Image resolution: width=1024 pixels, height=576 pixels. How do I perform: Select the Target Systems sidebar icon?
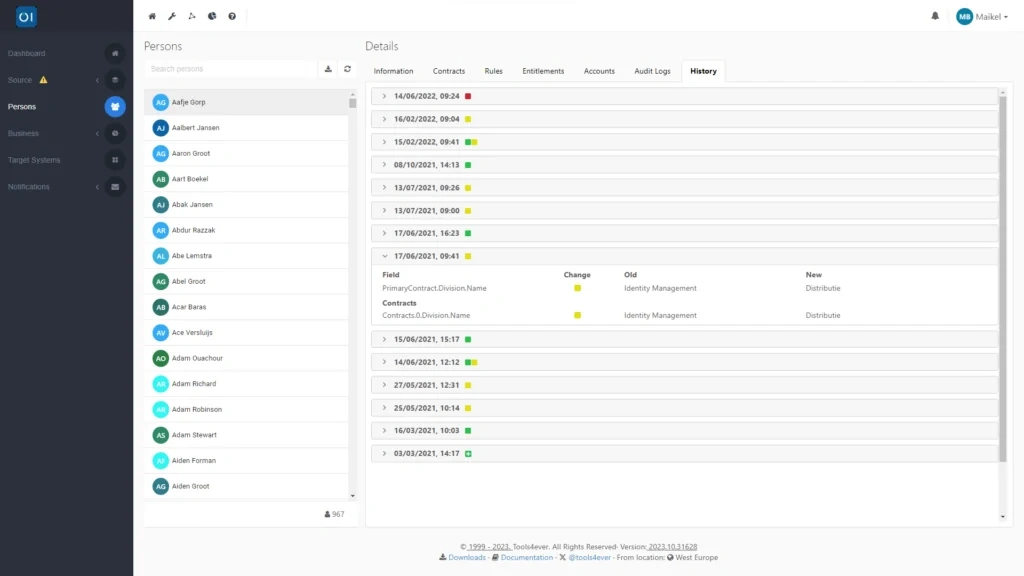pos(115,160)
